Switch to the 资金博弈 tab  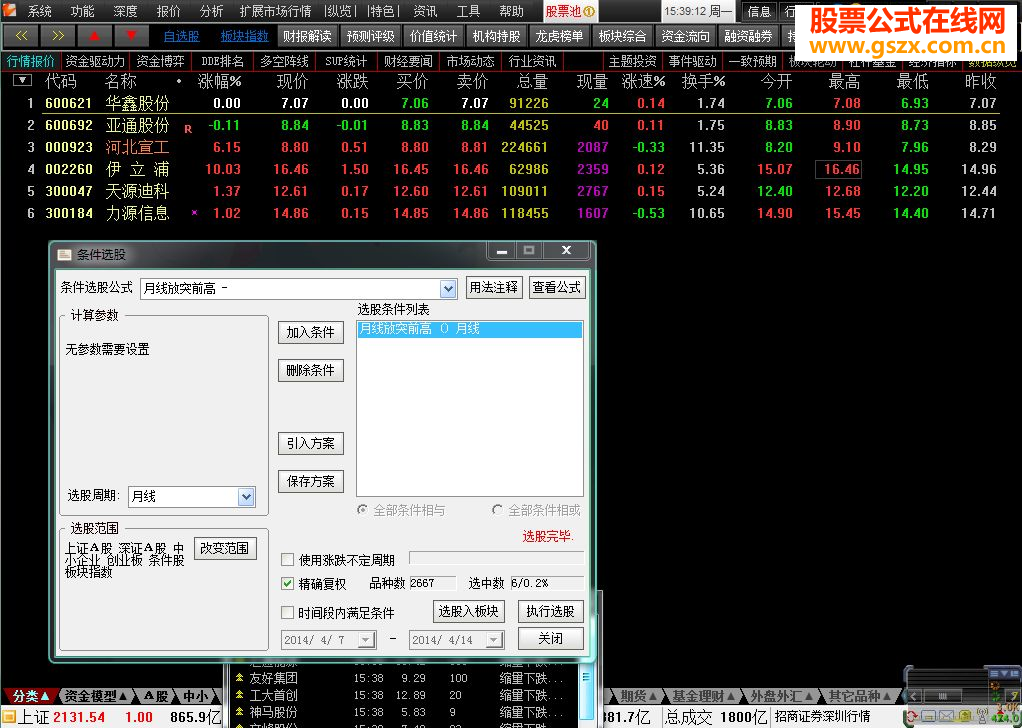click(x=160, y=61)
